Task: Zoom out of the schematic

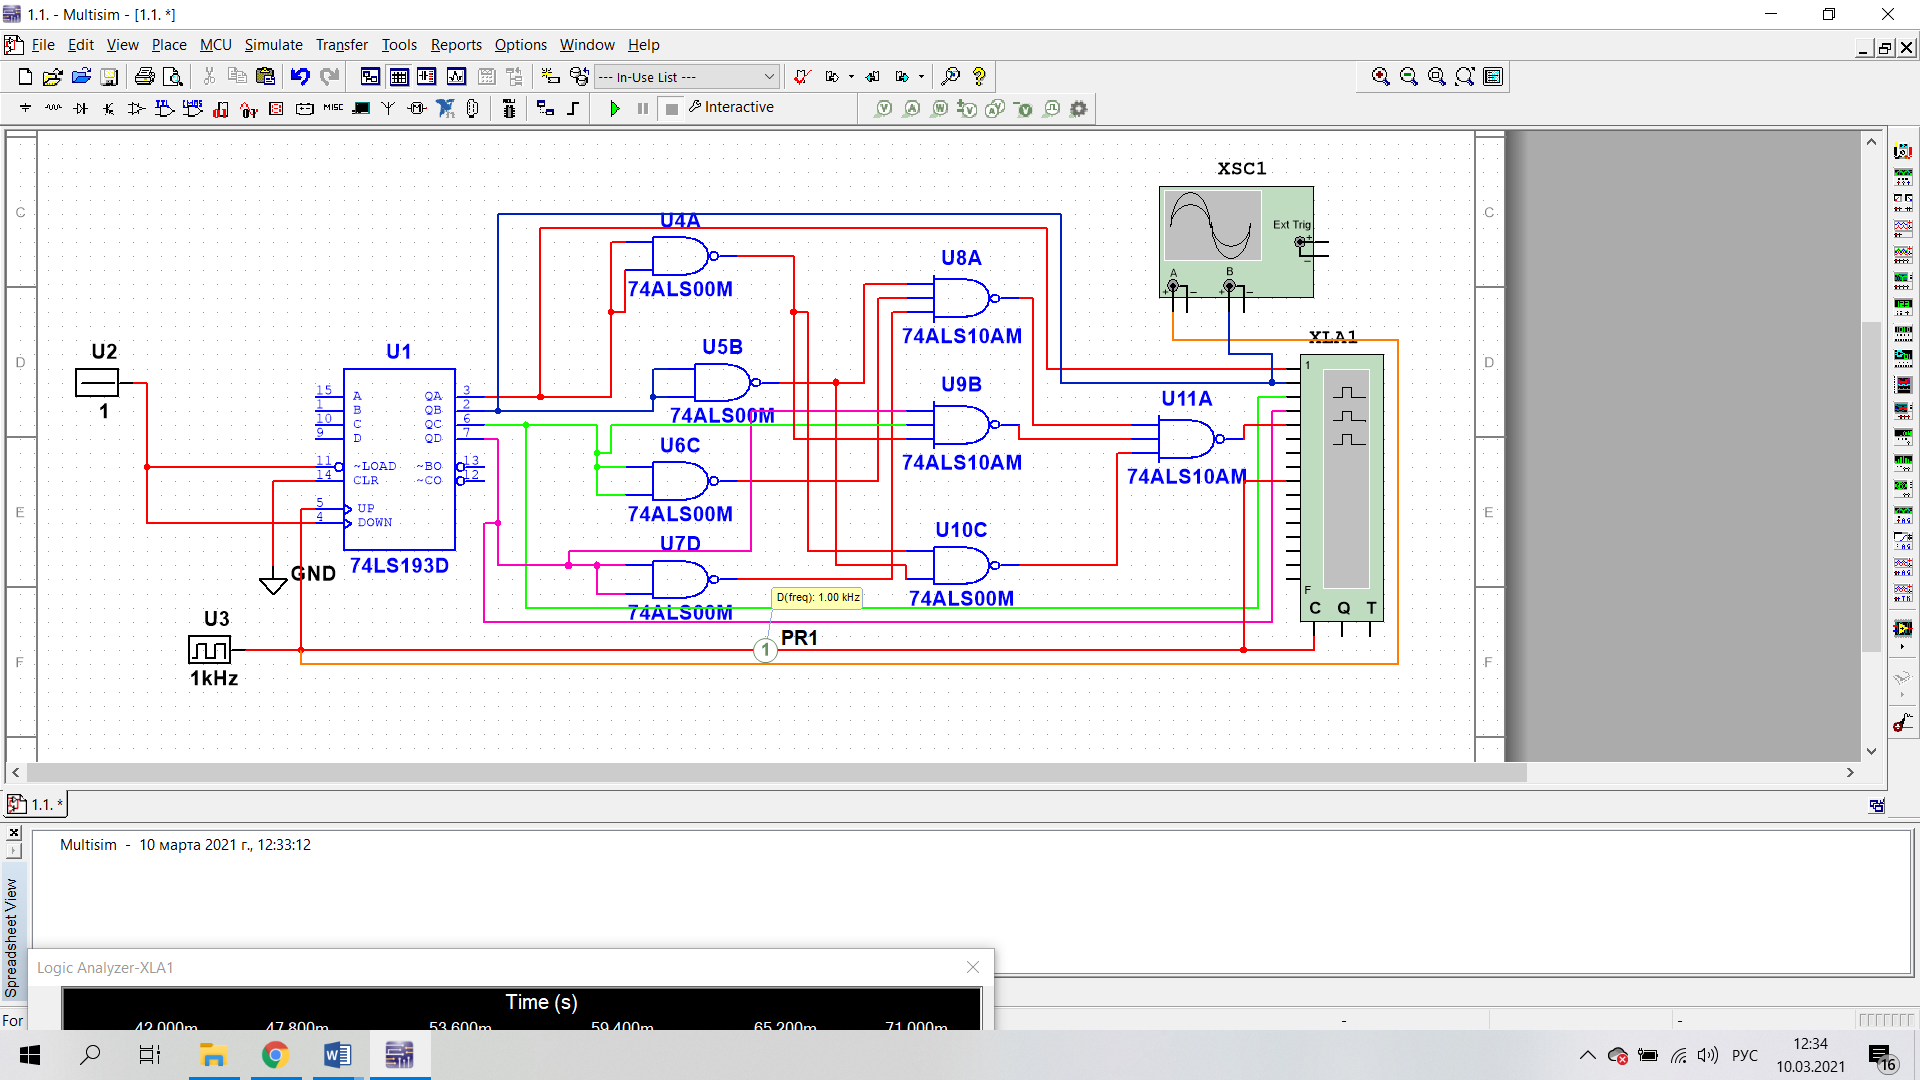Action: point(1409,77)
